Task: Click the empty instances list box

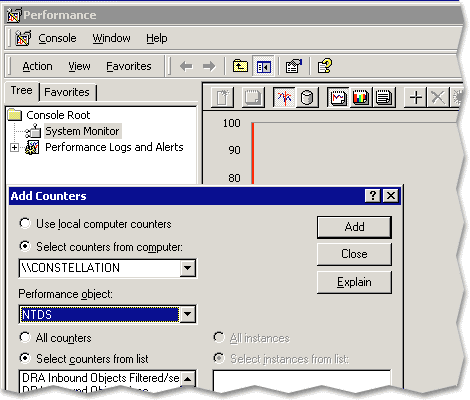Action: tap(302, 380)
